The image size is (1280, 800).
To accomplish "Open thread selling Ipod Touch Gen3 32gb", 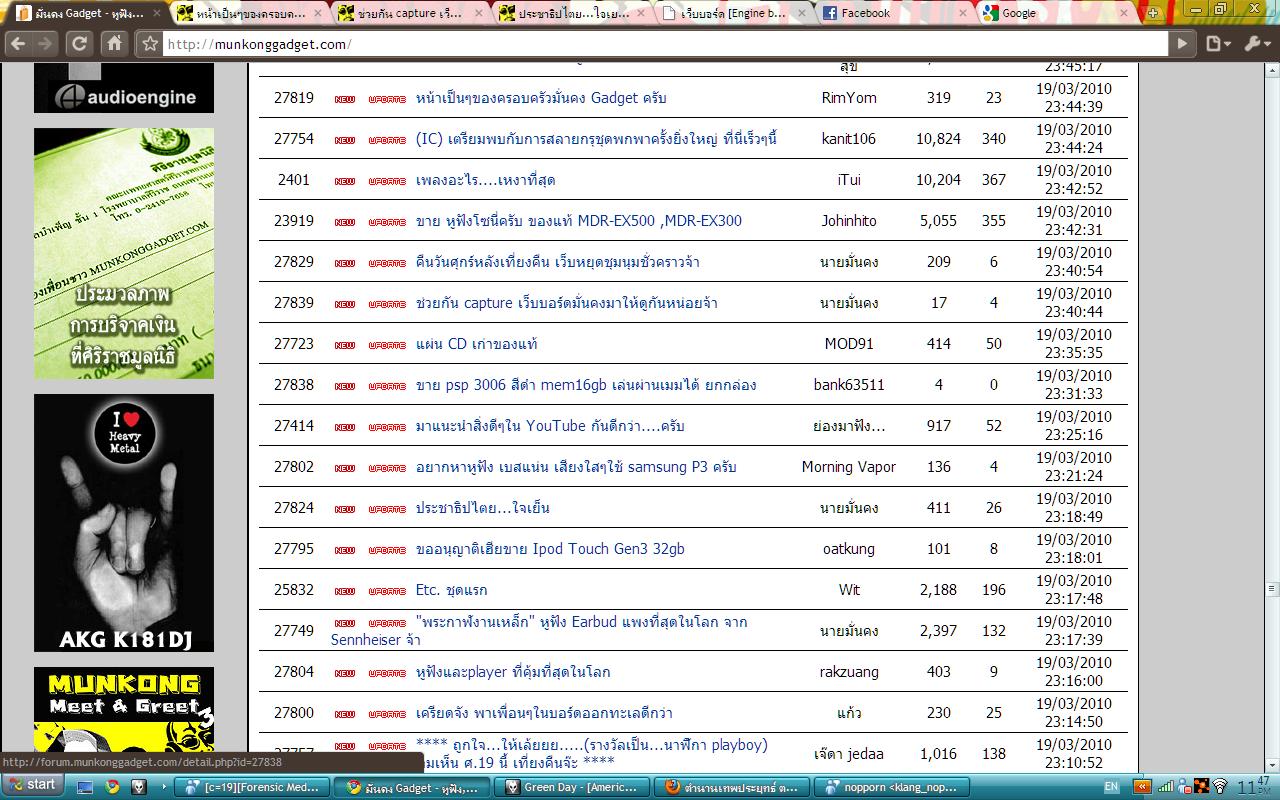I will pos(550,549).
